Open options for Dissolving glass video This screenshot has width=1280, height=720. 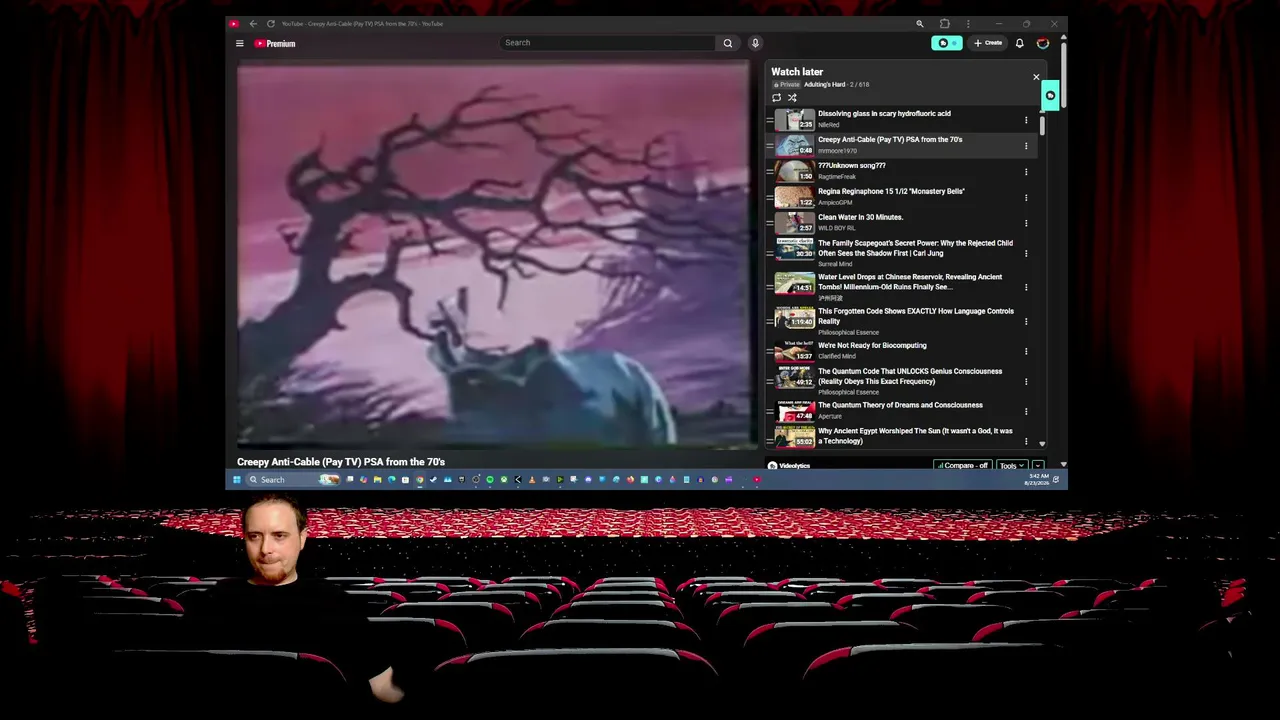pyautogui.click(x=1025, y=120)
